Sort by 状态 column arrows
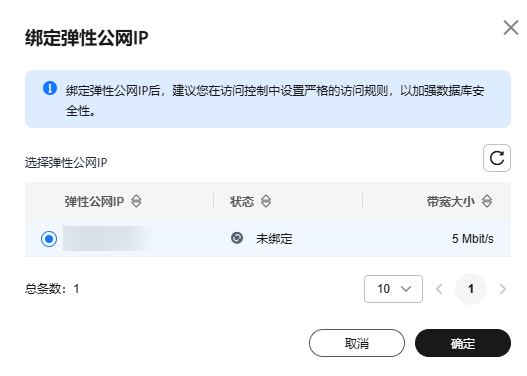 (x=266, y=201)
